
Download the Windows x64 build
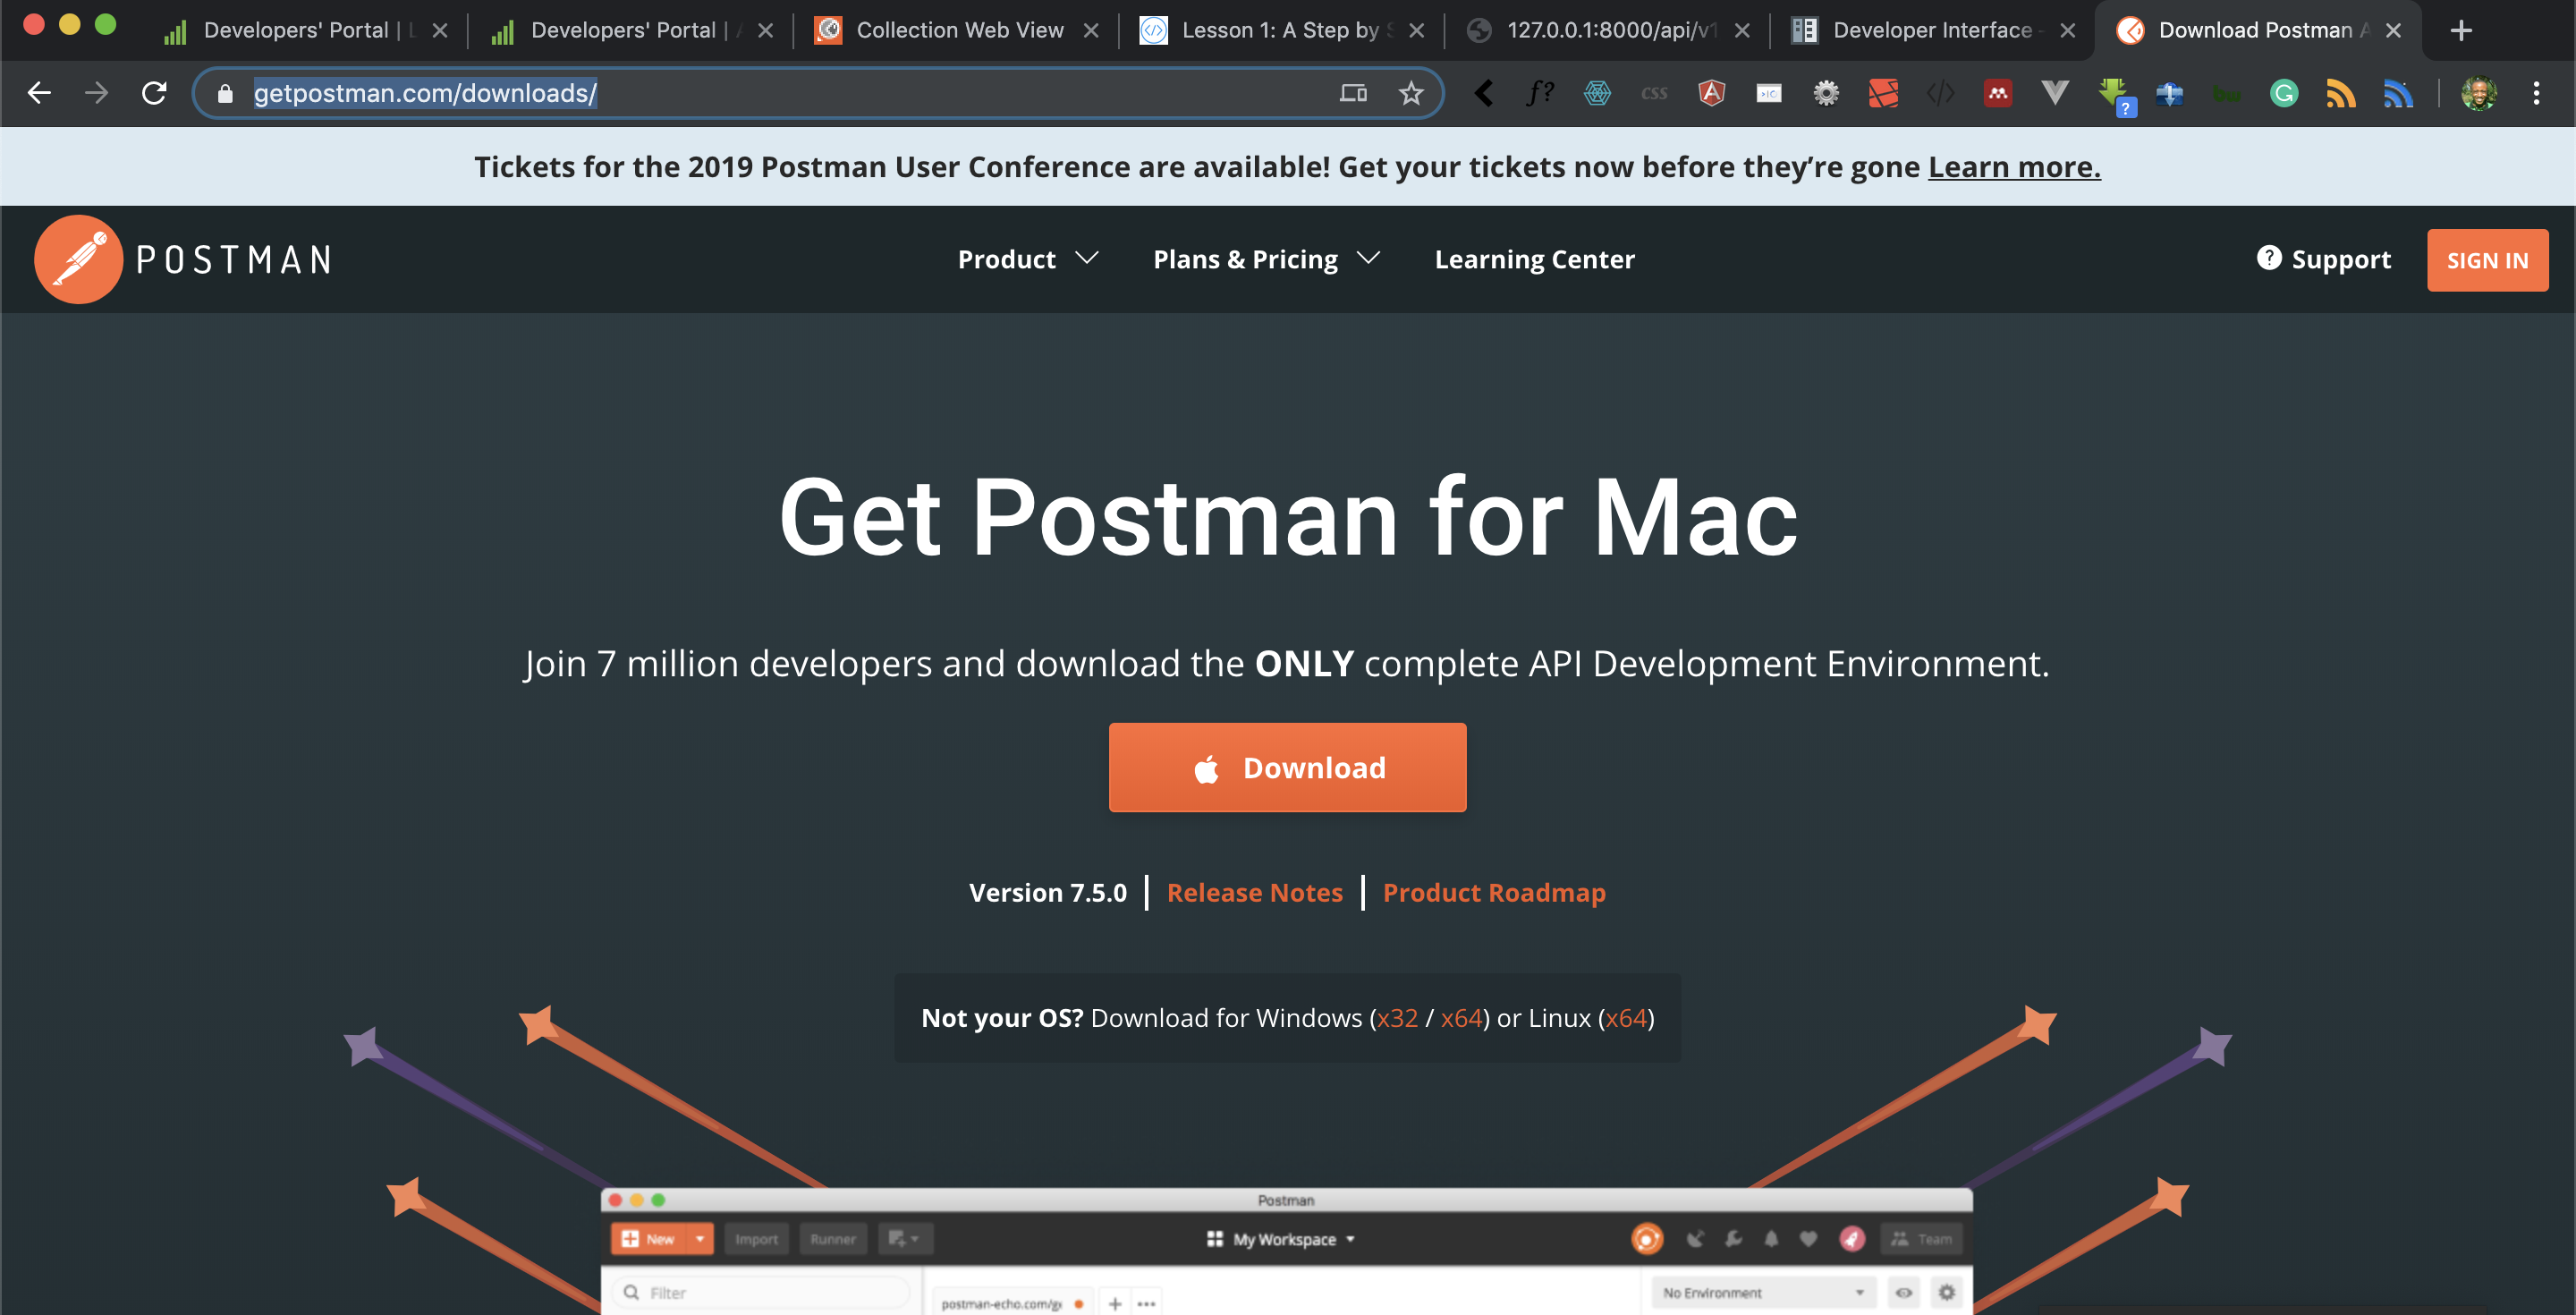1461,1018
